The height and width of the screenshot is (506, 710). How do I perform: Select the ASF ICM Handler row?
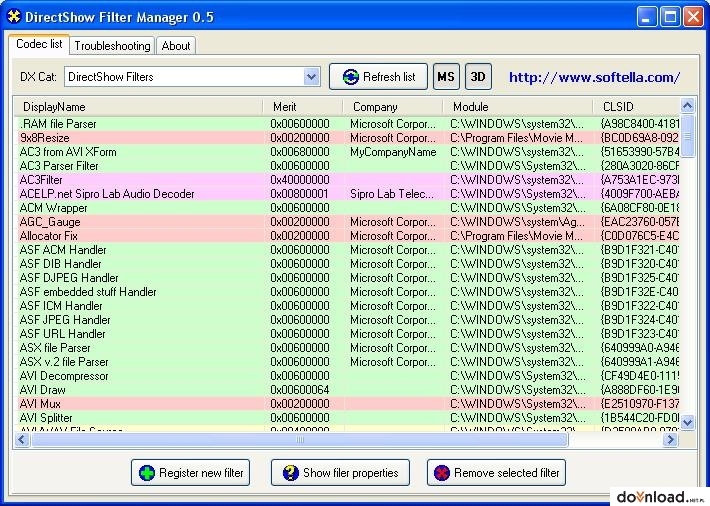coord(347,306)
